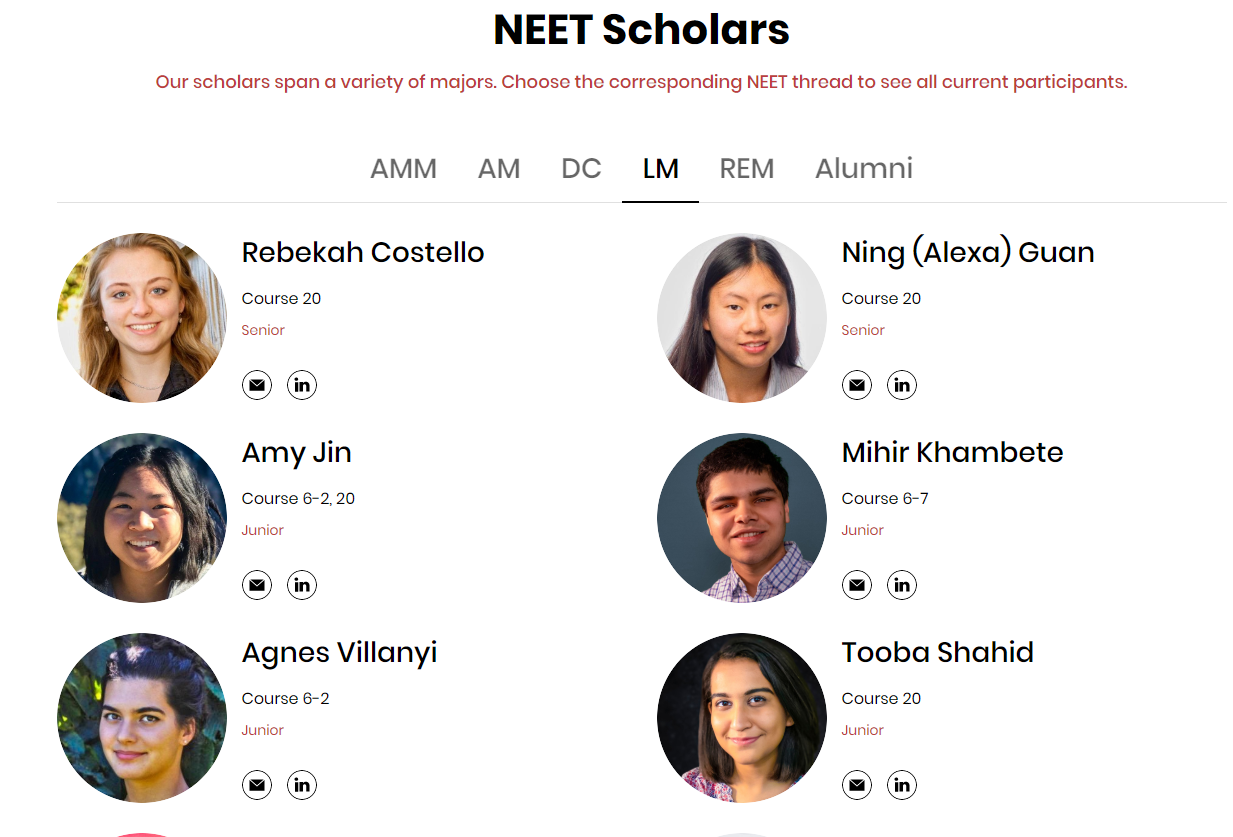
Task: Select the REM thread tab
Action: coord(747,168)
